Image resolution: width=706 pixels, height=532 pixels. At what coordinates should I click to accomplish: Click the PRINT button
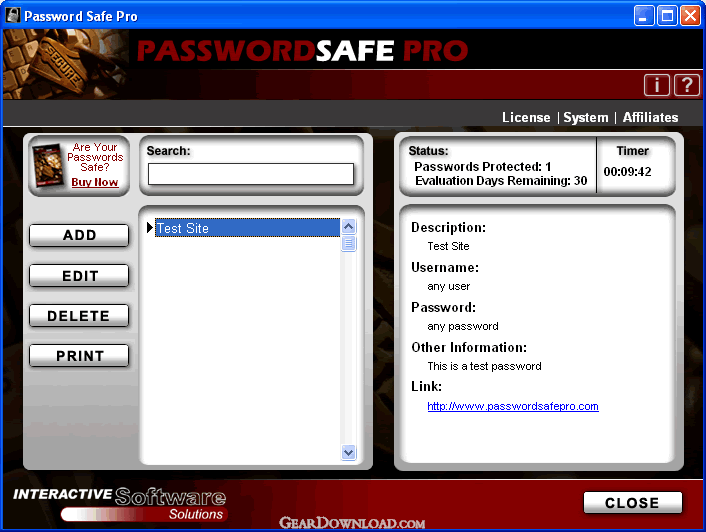coord(79,356)
